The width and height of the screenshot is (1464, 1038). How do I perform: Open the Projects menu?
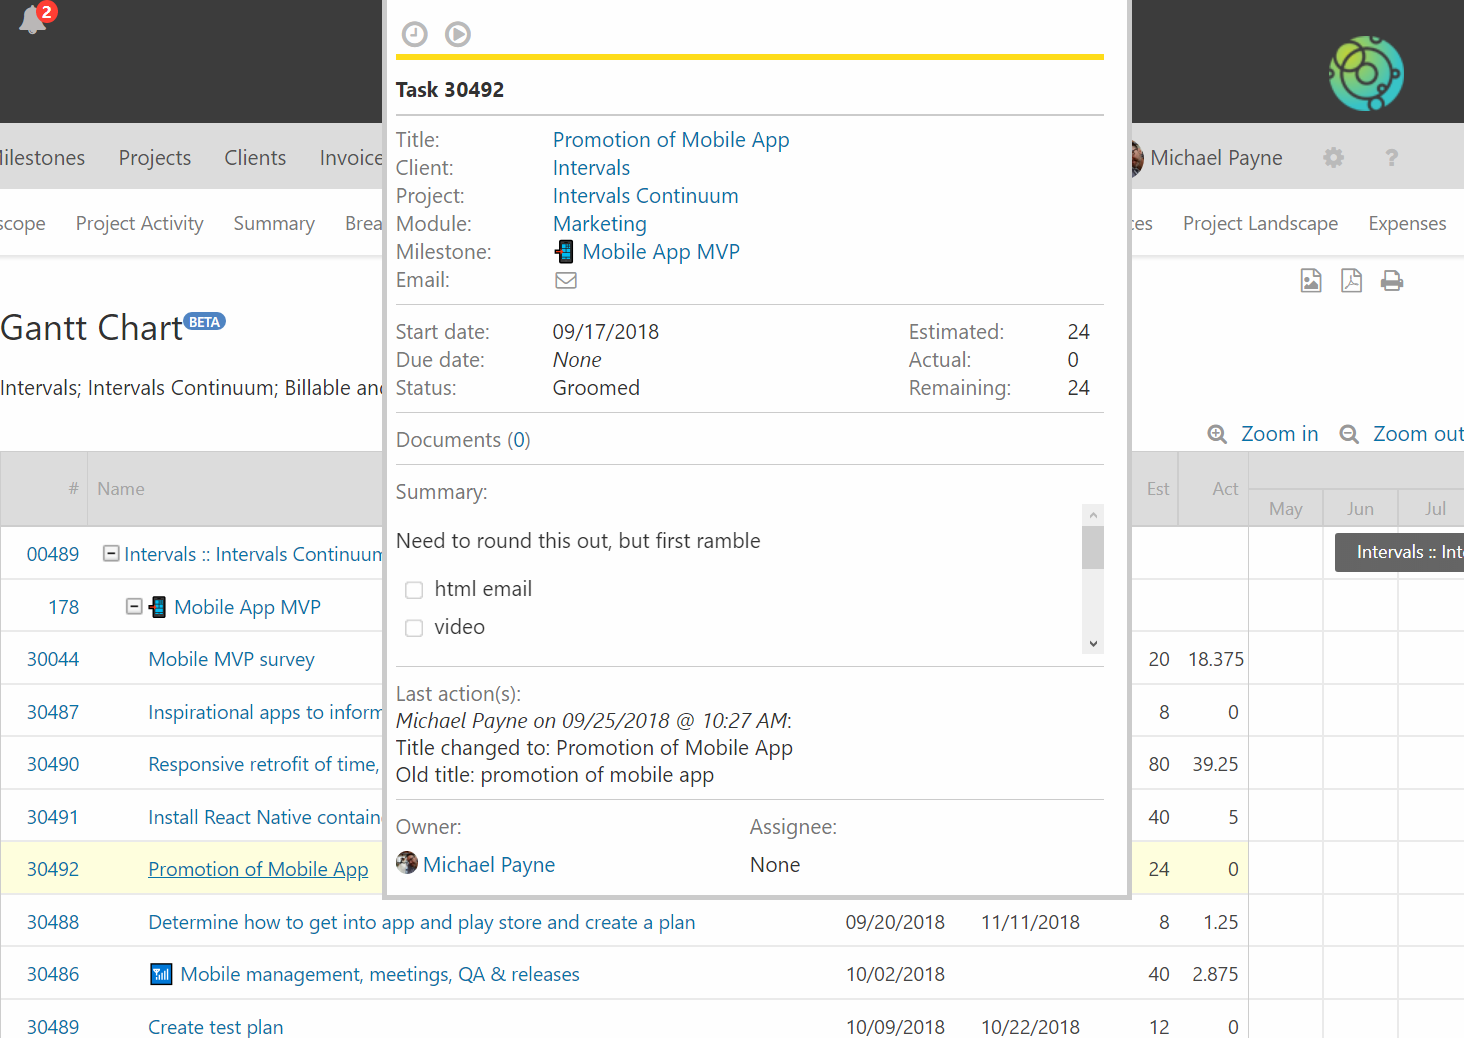[x=154, y=158]
